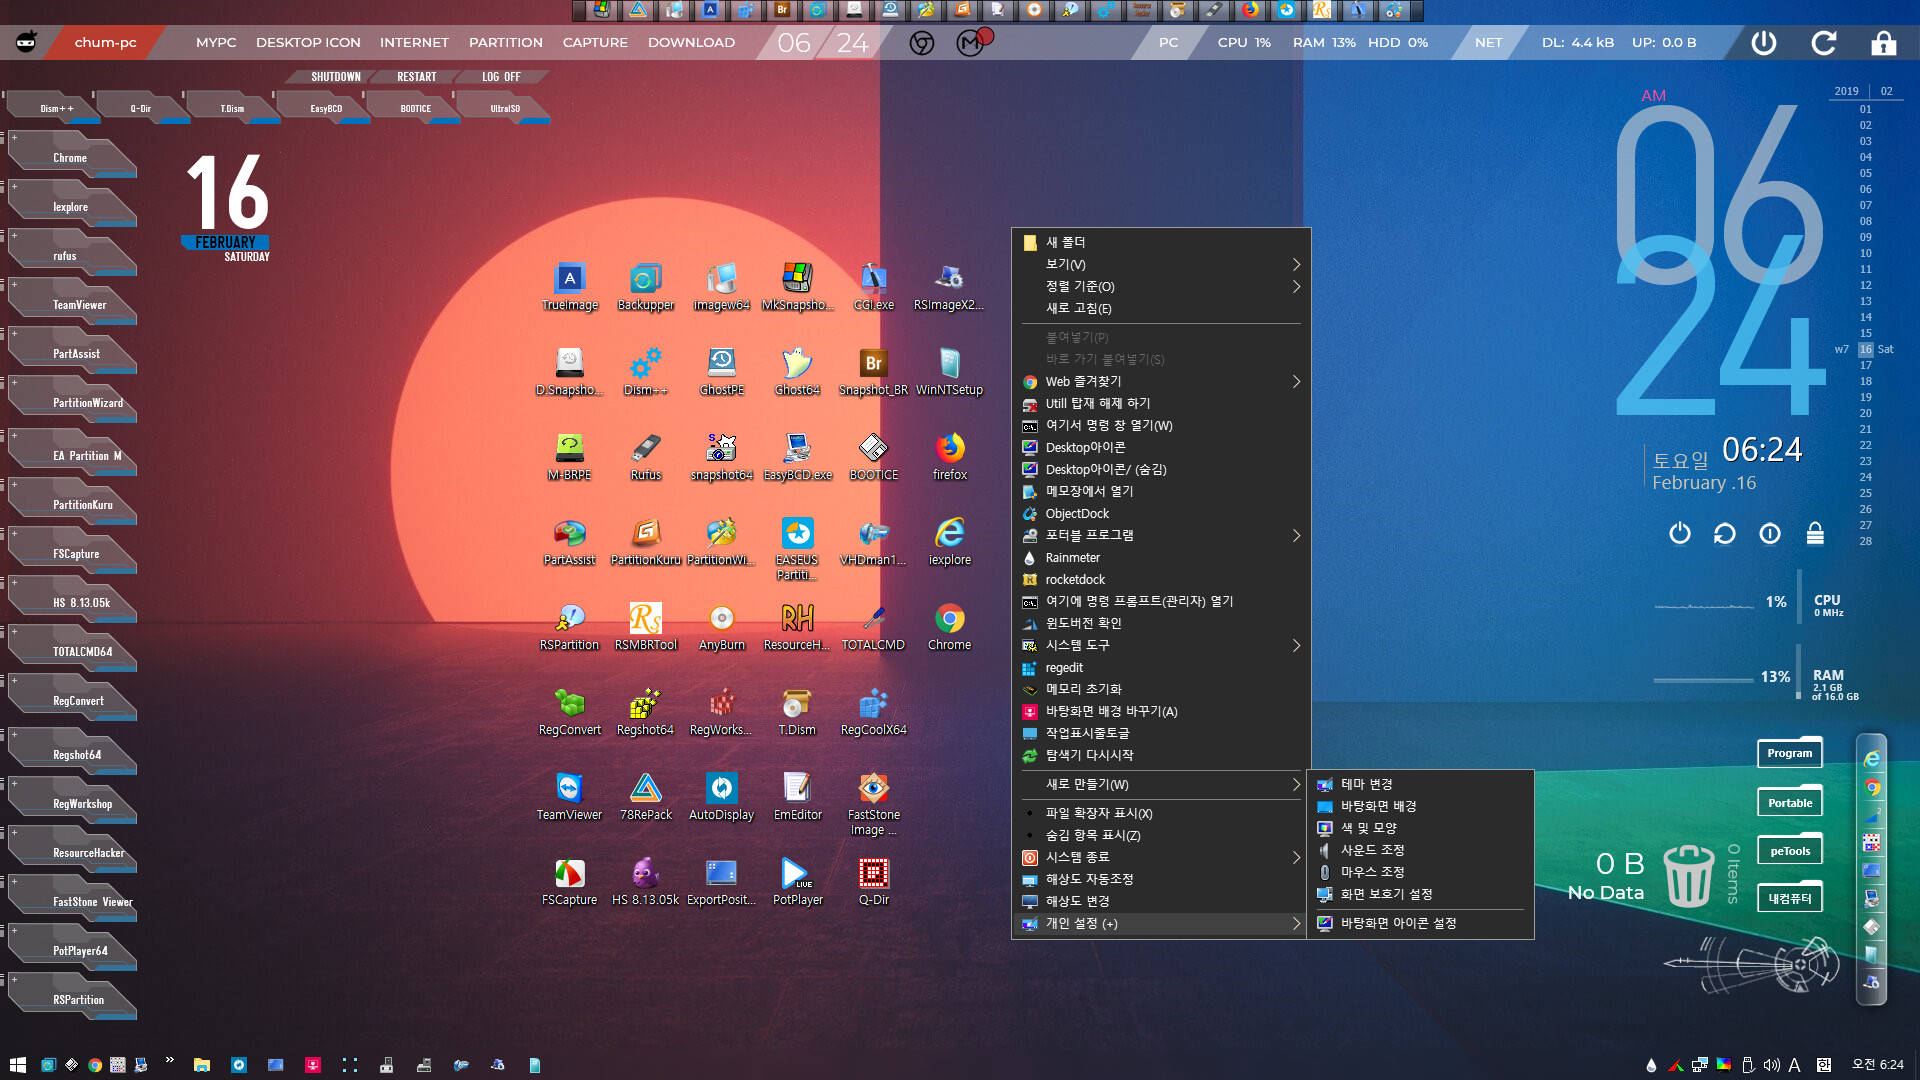1920x1080 pixels.
Task: Expand the 보기(V) submenu
Action: tap(1160, 264)
